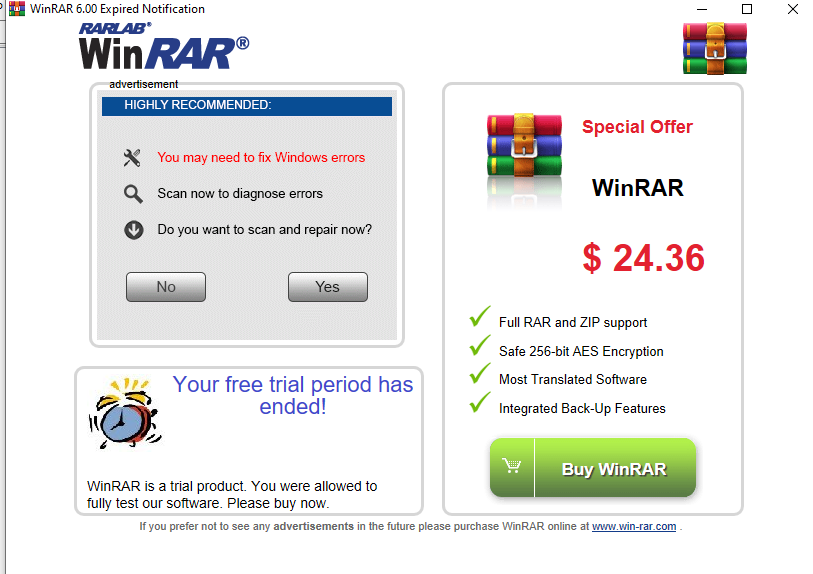The image size is (813, 574).
Task: Click 'Scan now to diagnose errors' text
Action: 240,193
